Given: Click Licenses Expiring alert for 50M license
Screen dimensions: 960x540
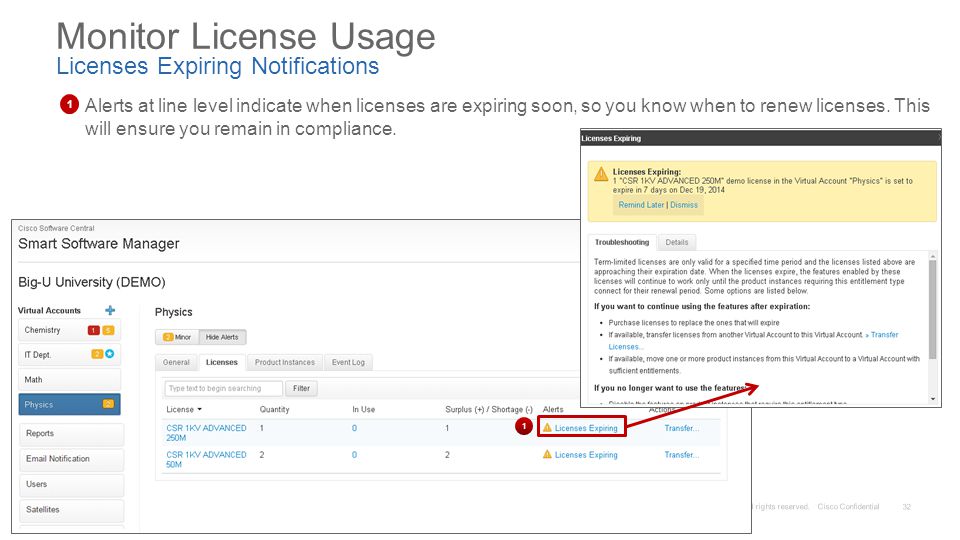Looking at the screenshot, I should tap(586, 455).
